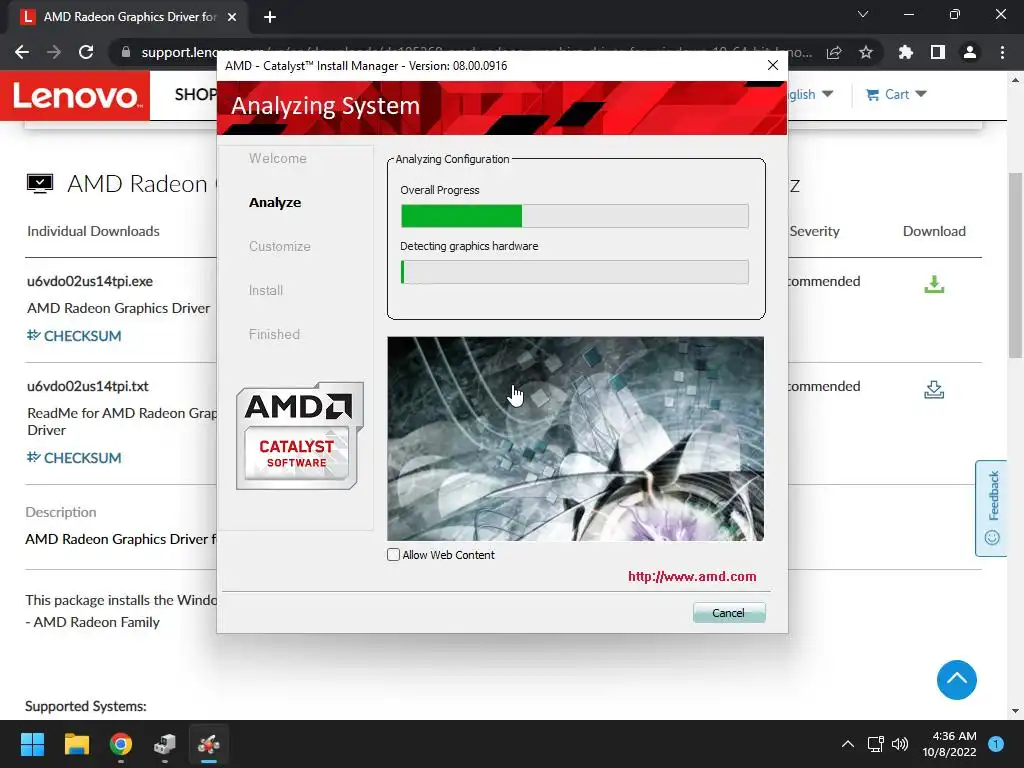Screen dimensions: 1024x768
Task: Click the scroll-to-top blue arrow button
Action: click(x=956, y=680)
